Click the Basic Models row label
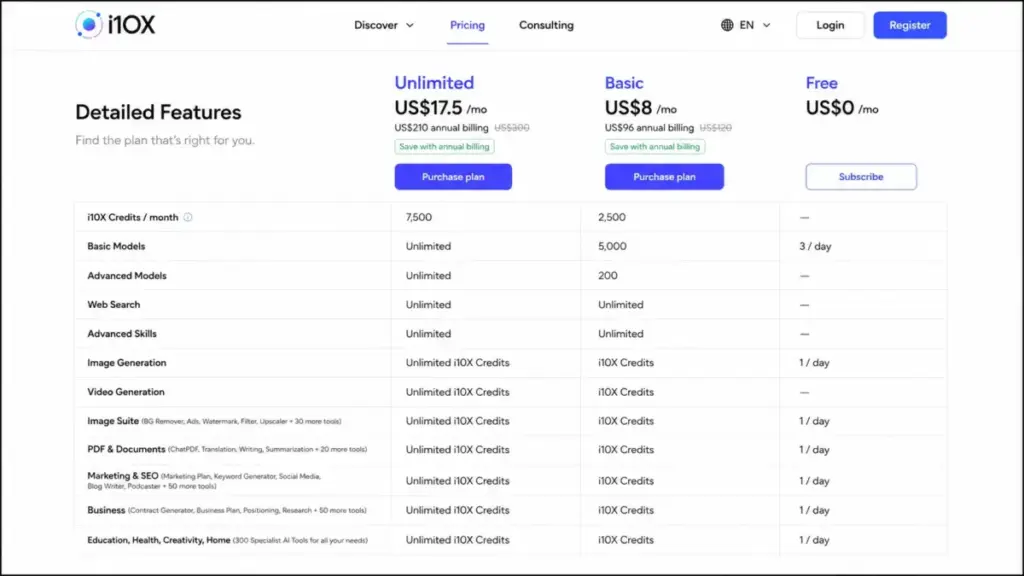1024x576 pixels. click(x=116, y=246)
